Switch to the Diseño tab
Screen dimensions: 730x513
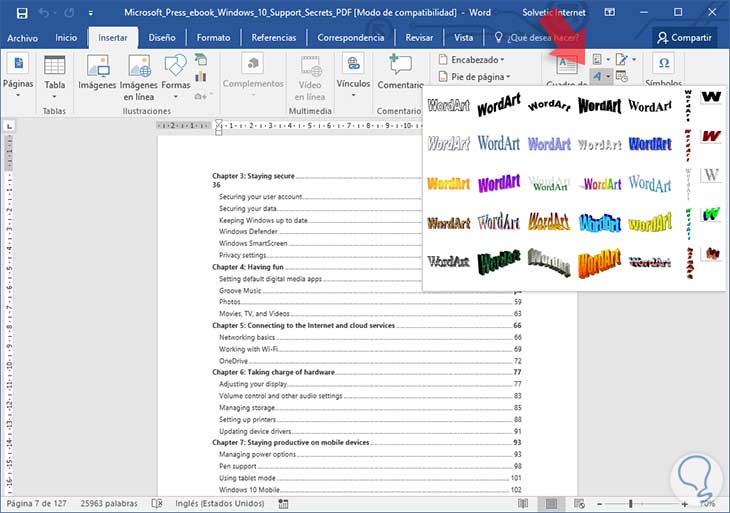162,38
